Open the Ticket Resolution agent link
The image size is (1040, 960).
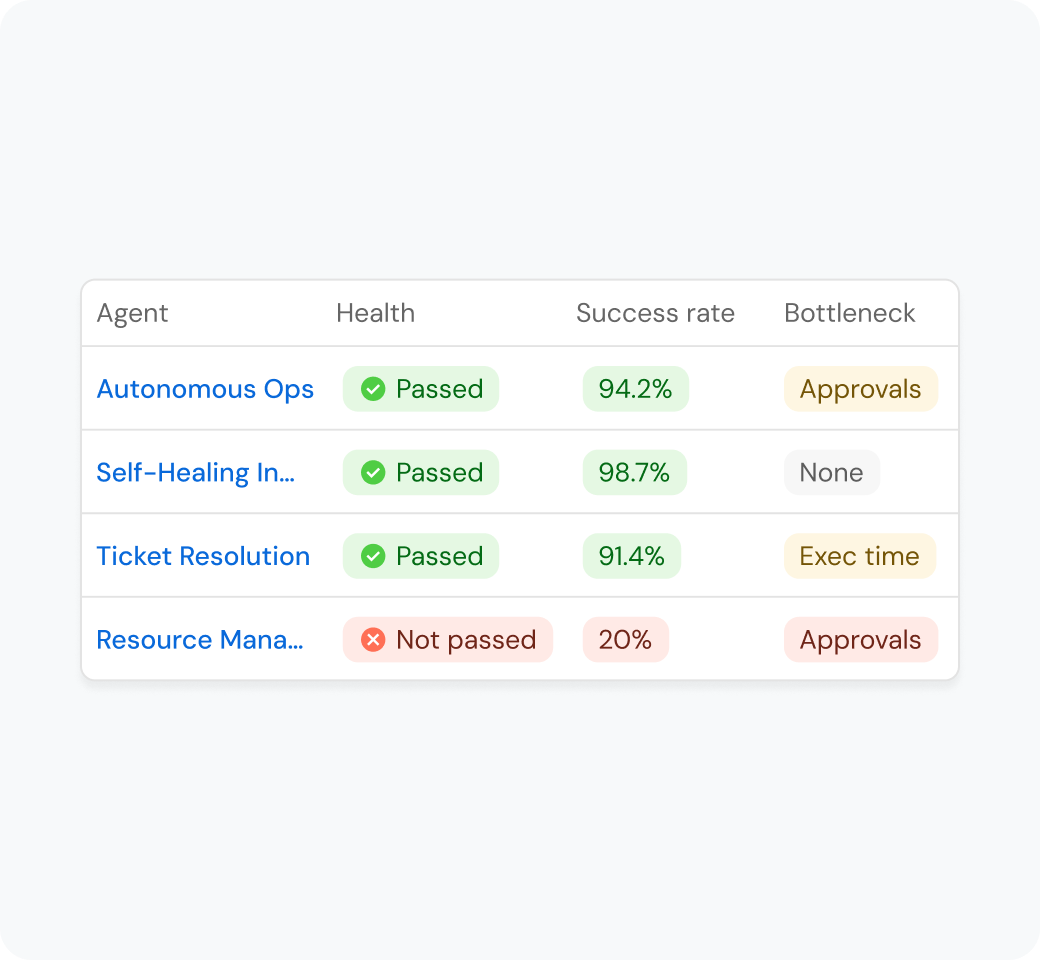pos(203,556)
